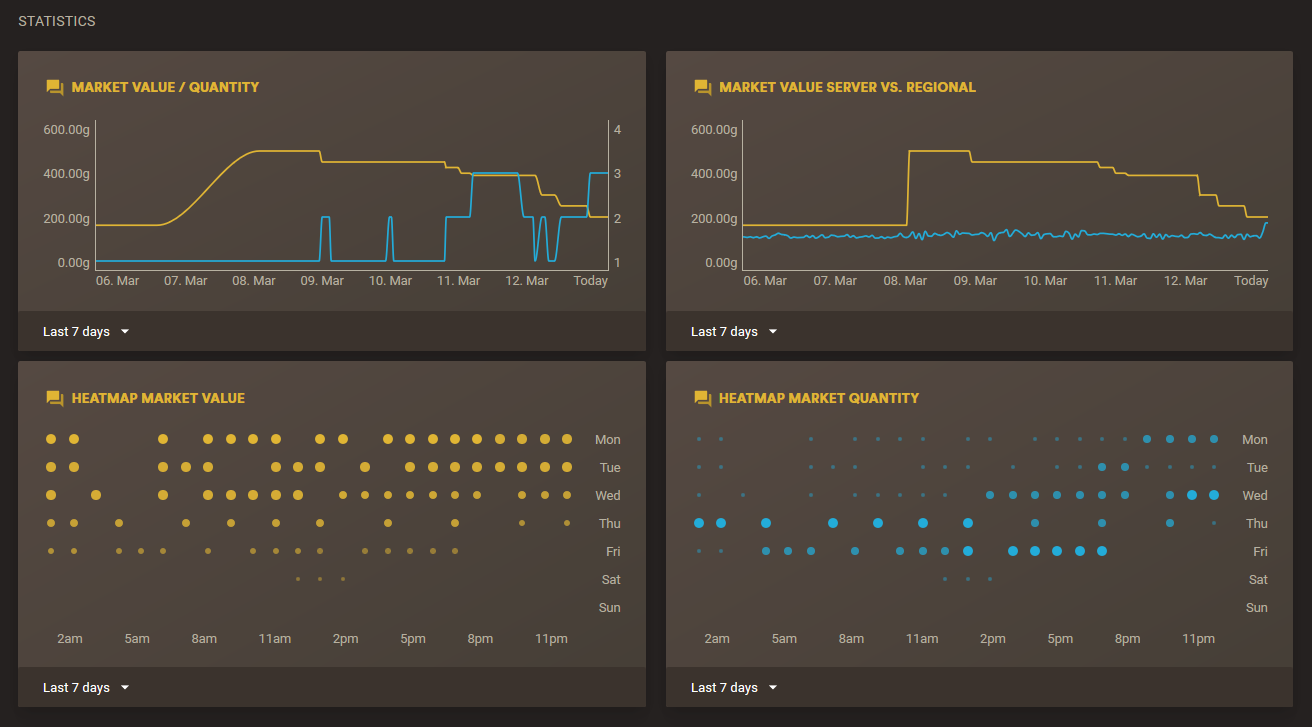Click the 5am hour label in Heatmap Market Quantity

tap(785, 639)
